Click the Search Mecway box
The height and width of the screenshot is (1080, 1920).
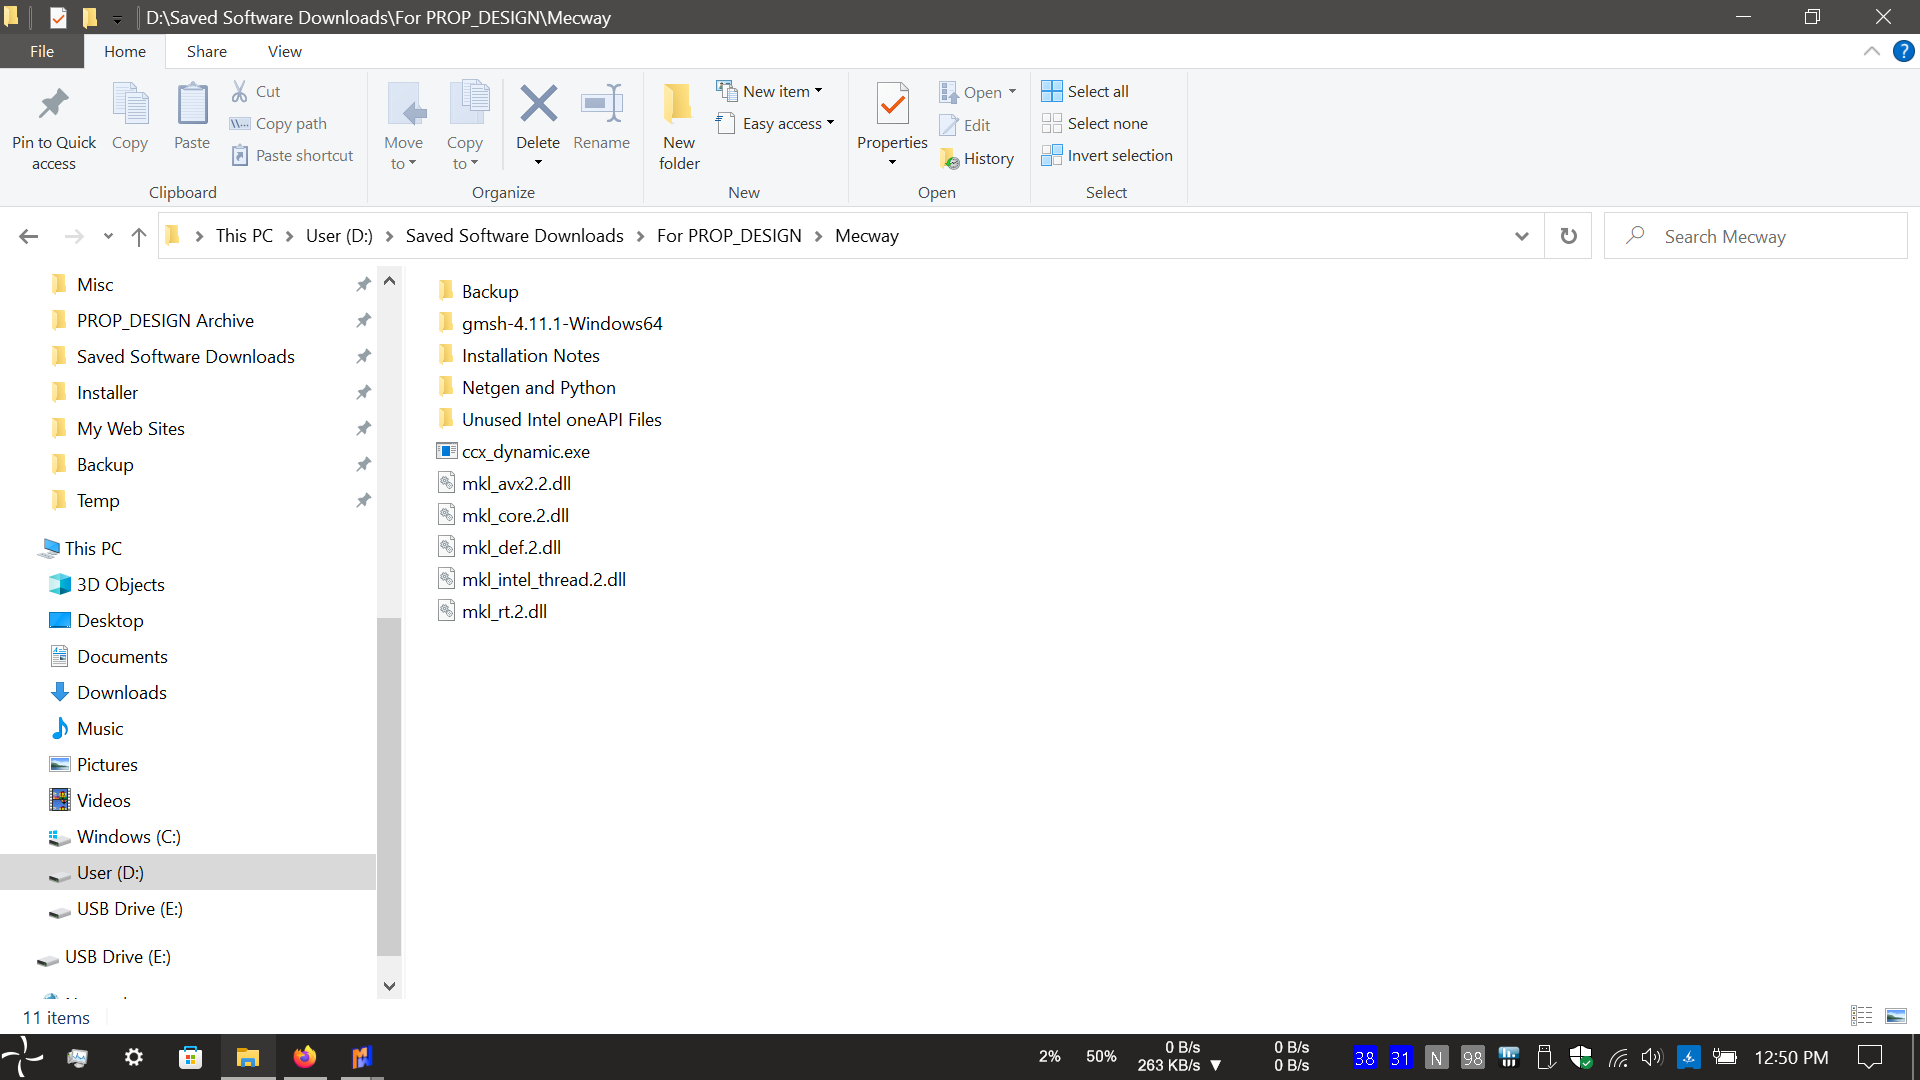[x=1755, y=236]
